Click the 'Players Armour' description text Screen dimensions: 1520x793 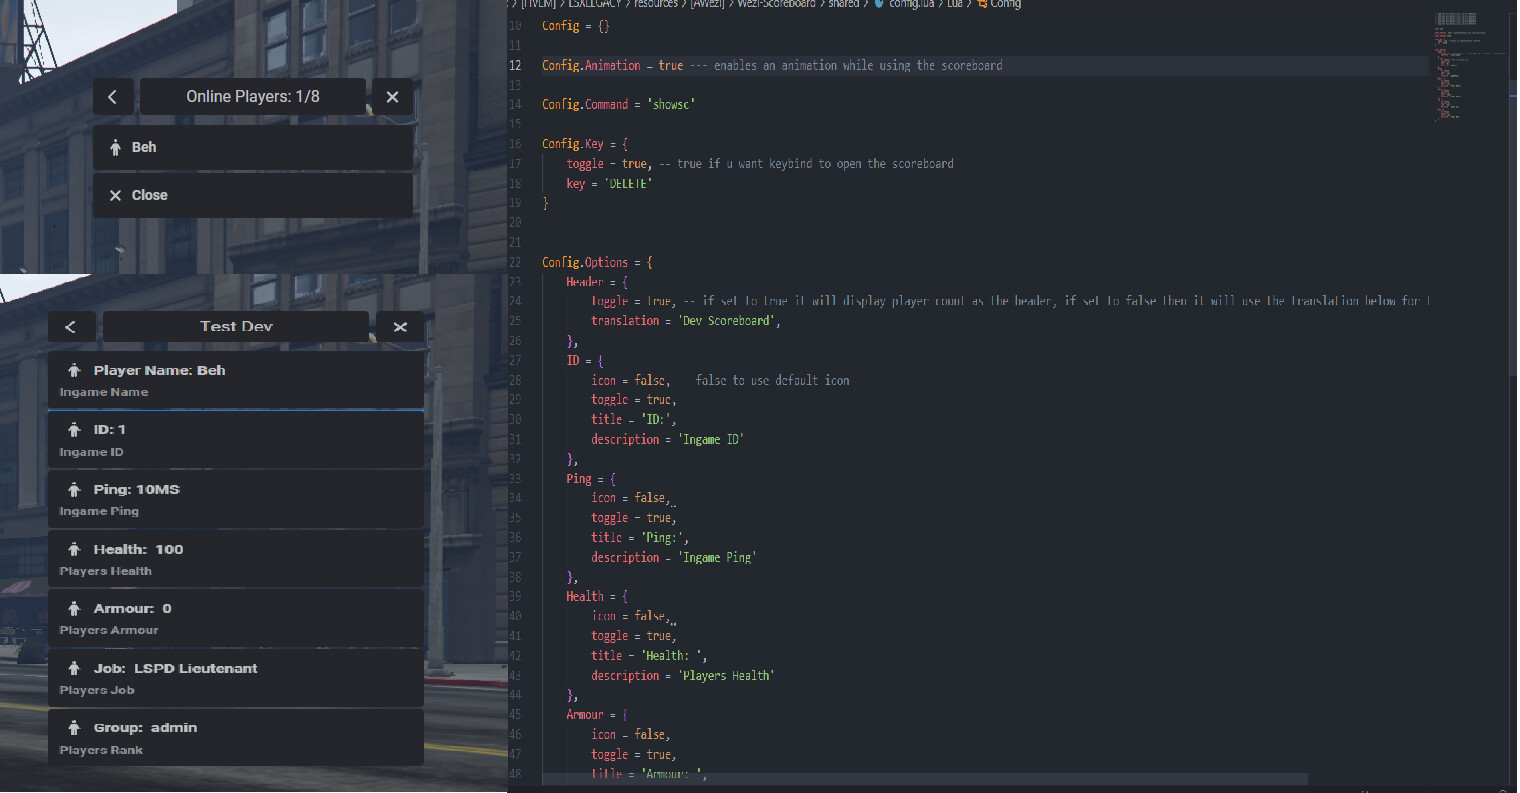coord(109,631)
